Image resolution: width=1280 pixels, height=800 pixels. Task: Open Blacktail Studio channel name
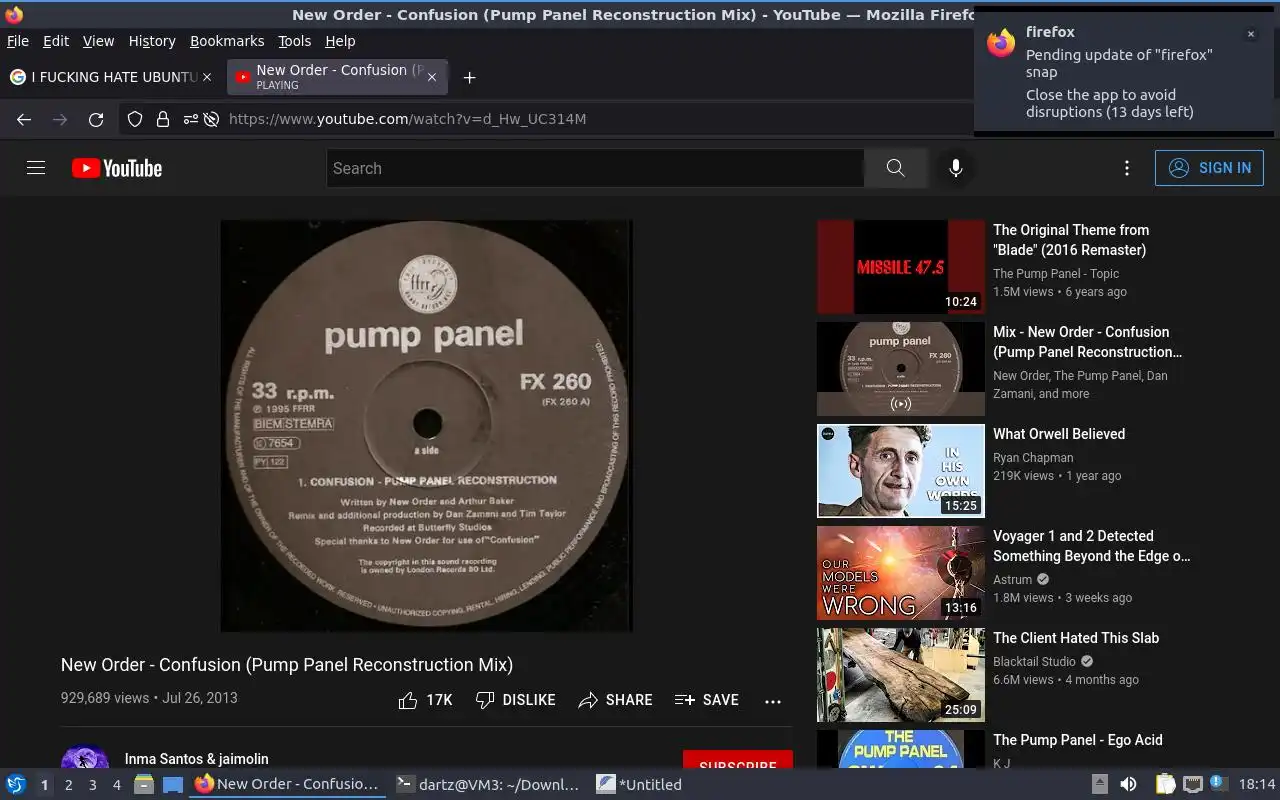(1034, 662)
